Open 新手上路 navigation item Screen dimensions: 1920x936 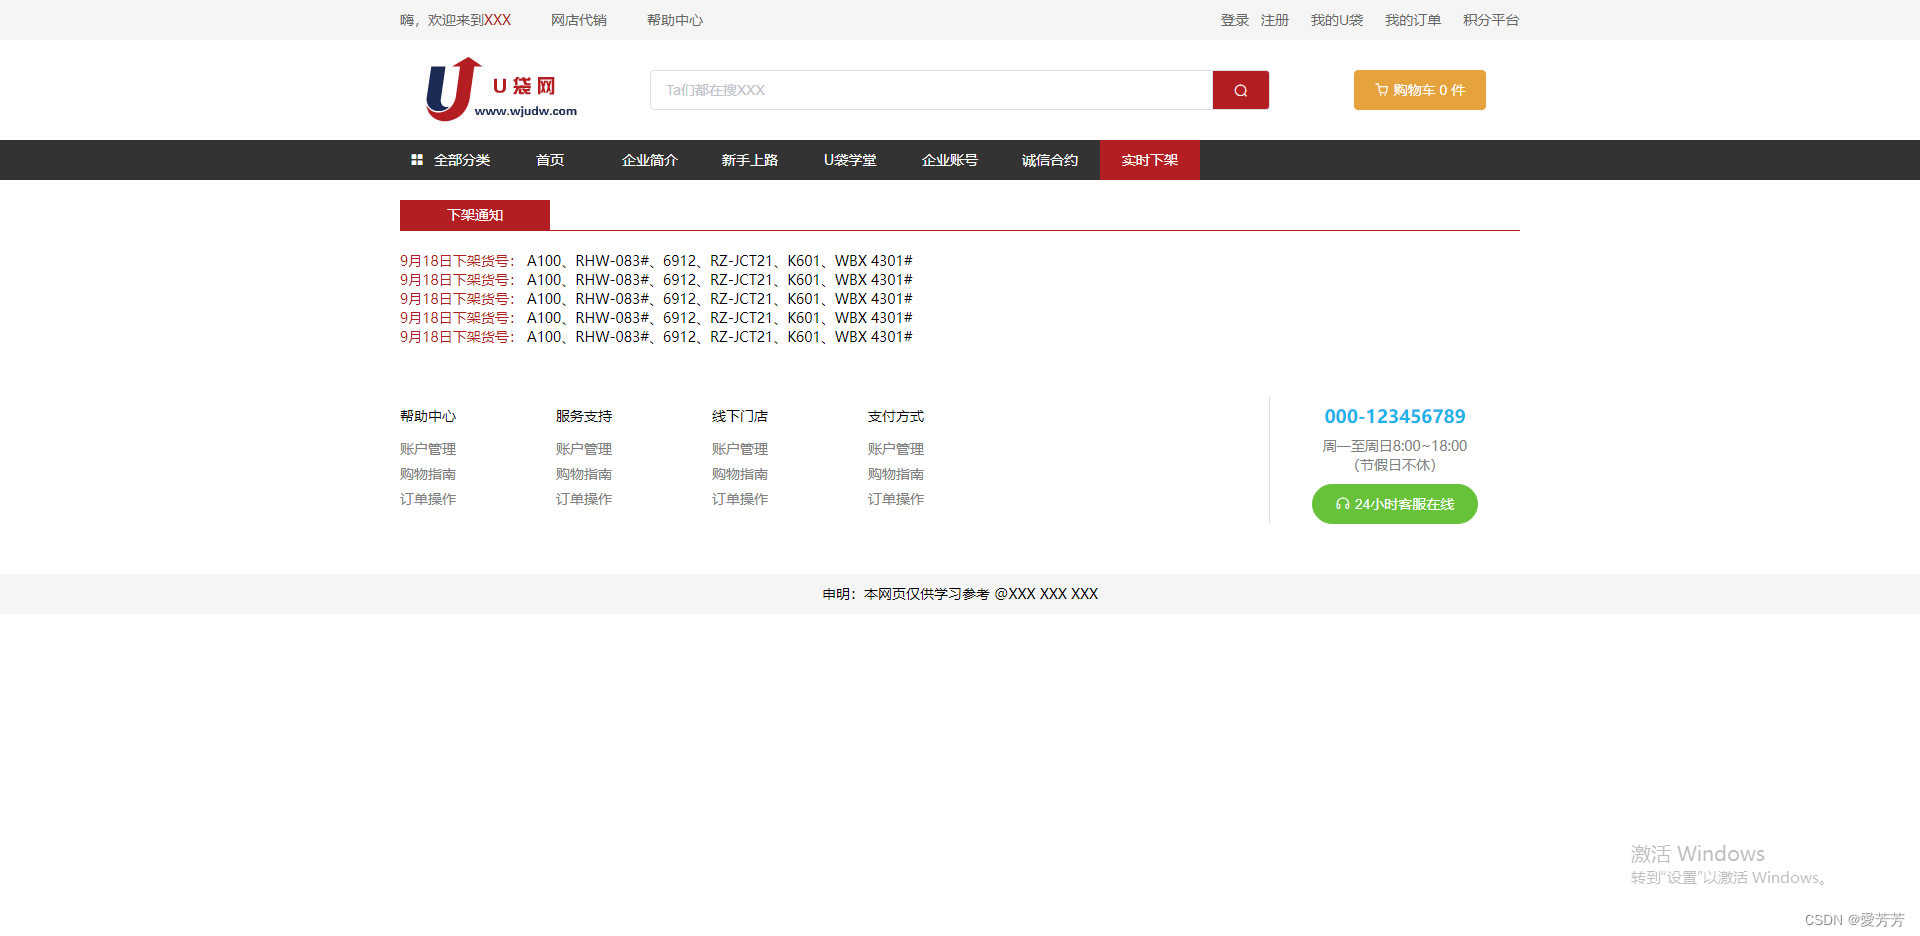click(750, 160)
